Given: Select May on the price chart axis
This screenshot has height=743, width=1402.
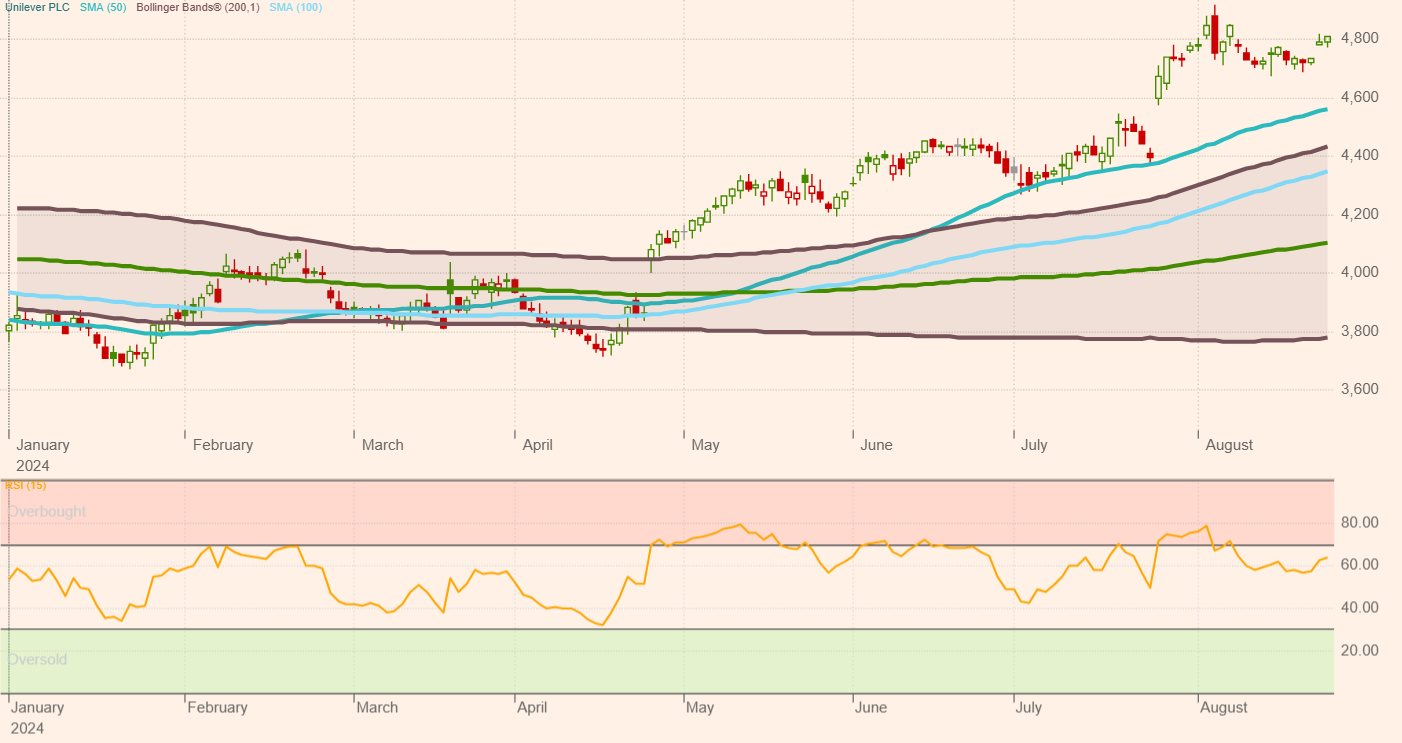Looking at the screenshot, I should [x=705, y=445].
